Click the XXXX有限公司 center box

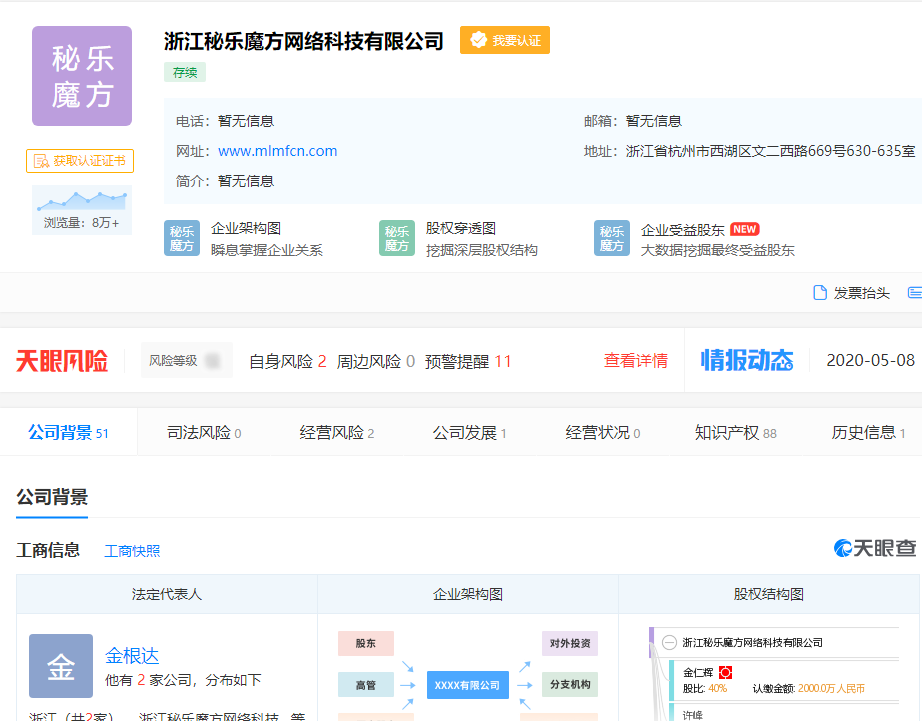point(467,685)
